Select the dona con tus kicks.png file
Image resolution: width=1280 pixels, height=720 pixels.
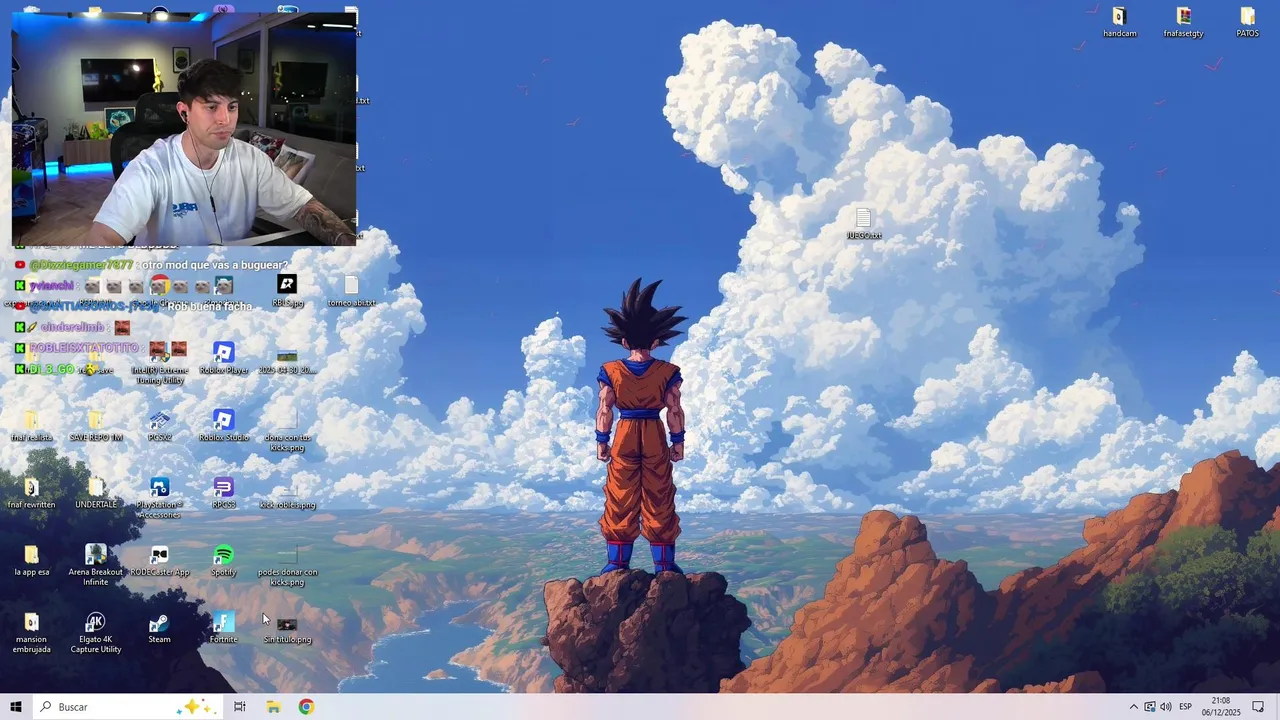[x=287, y=429]
